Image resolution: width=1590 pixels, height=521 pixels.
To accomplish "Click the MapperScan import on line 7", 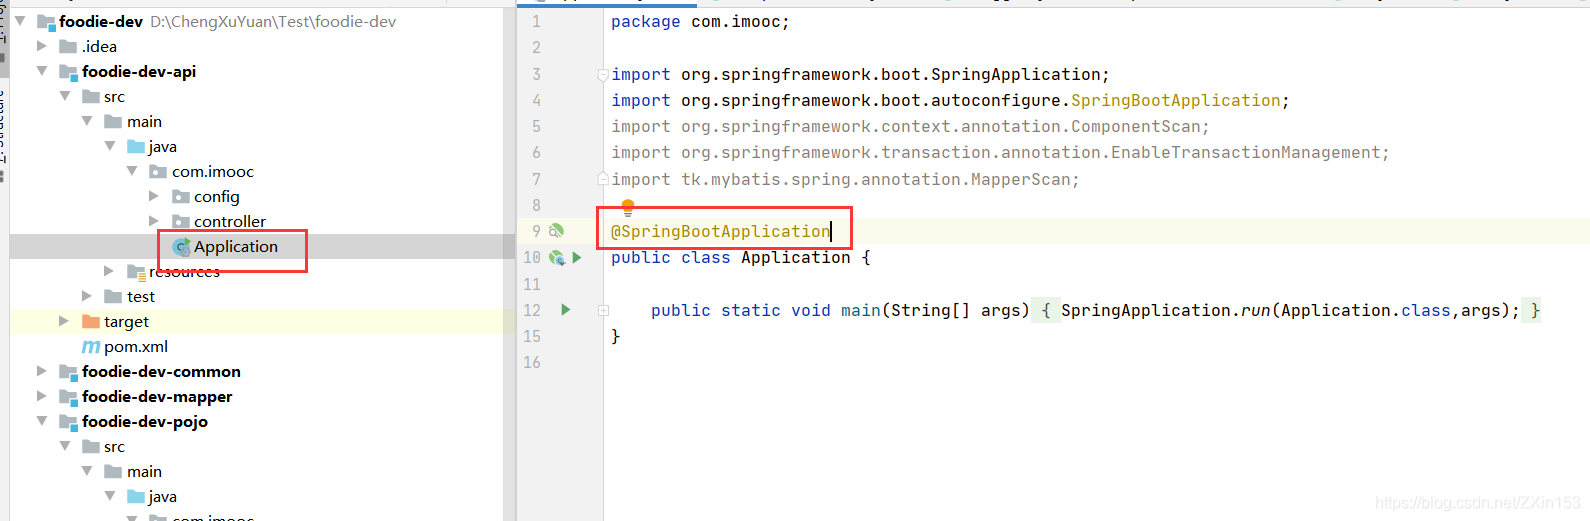I will point(845,180).
